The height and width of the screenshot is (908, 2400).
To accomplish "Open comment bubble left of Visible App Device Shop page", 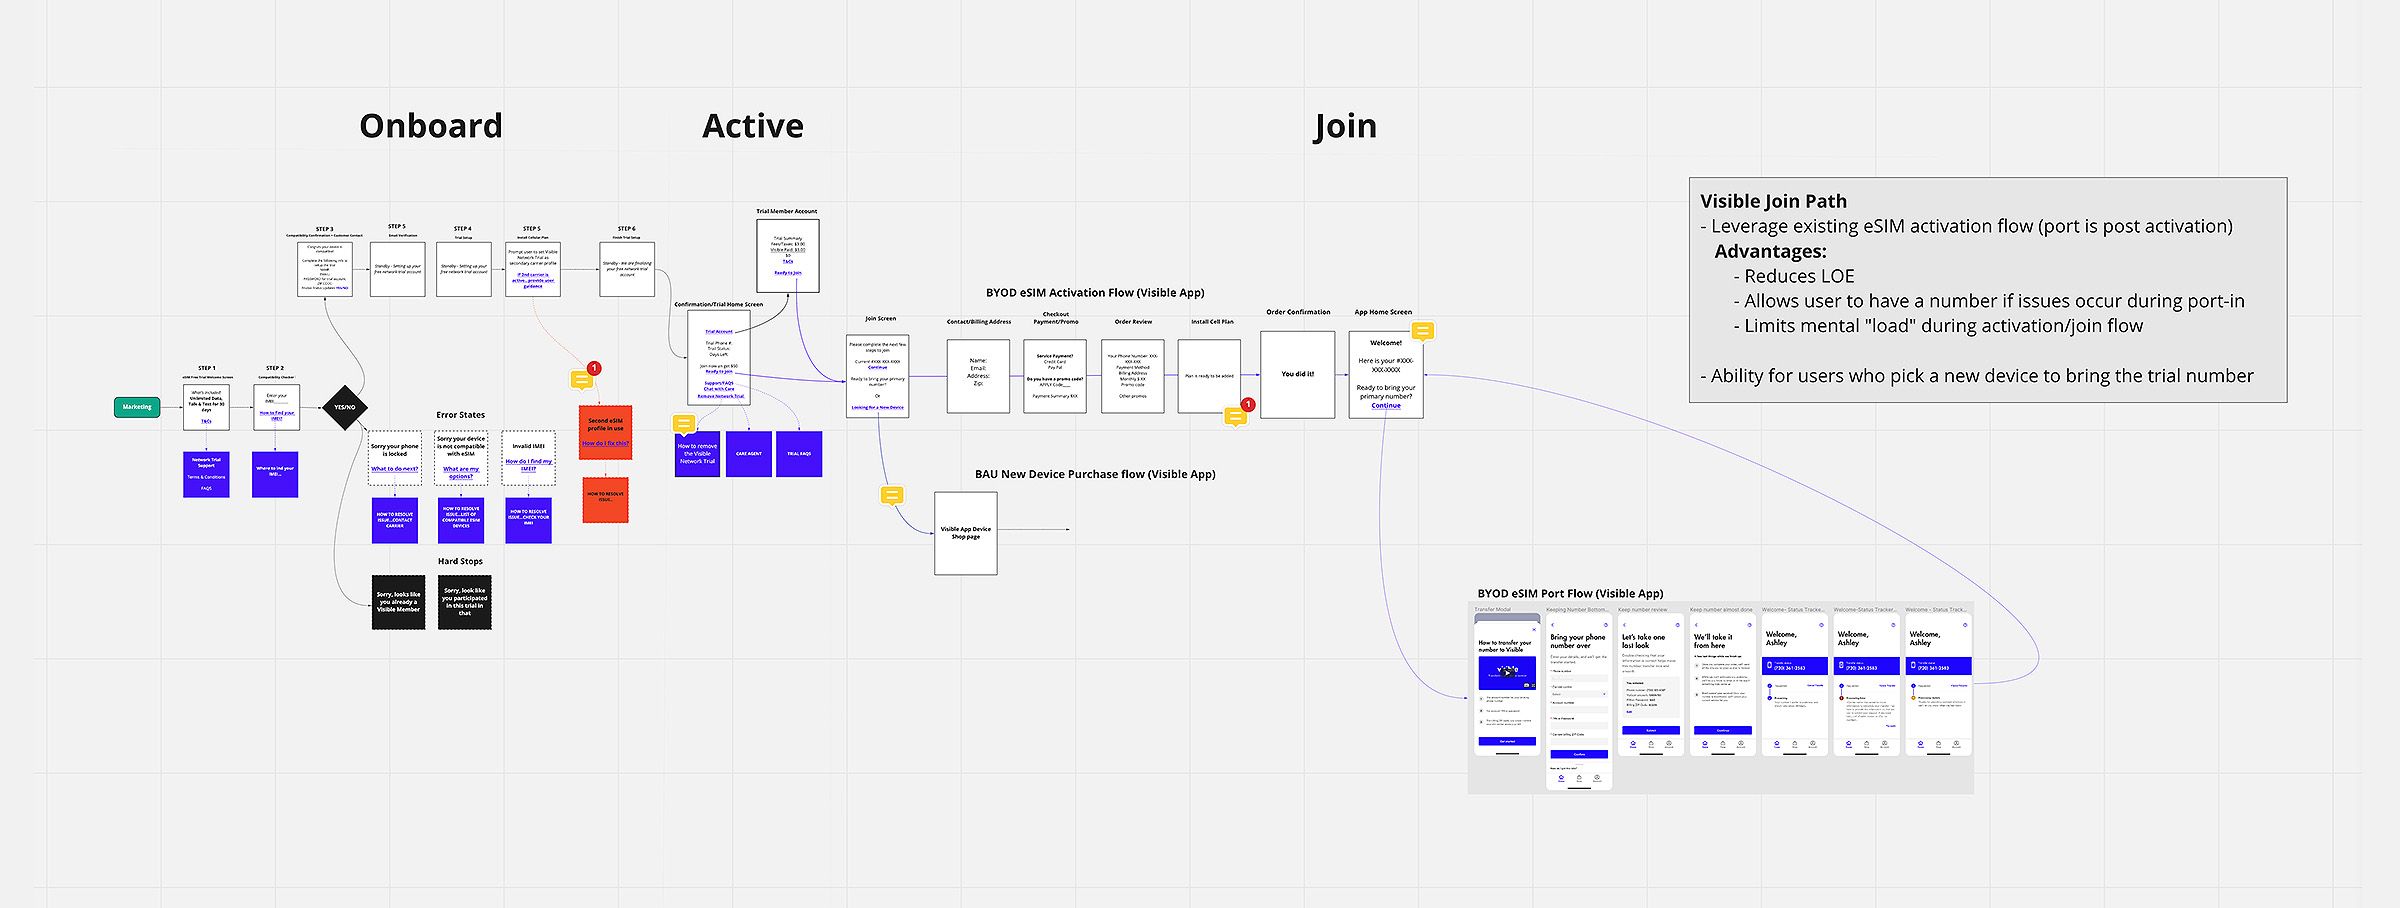I will point(892,495).
